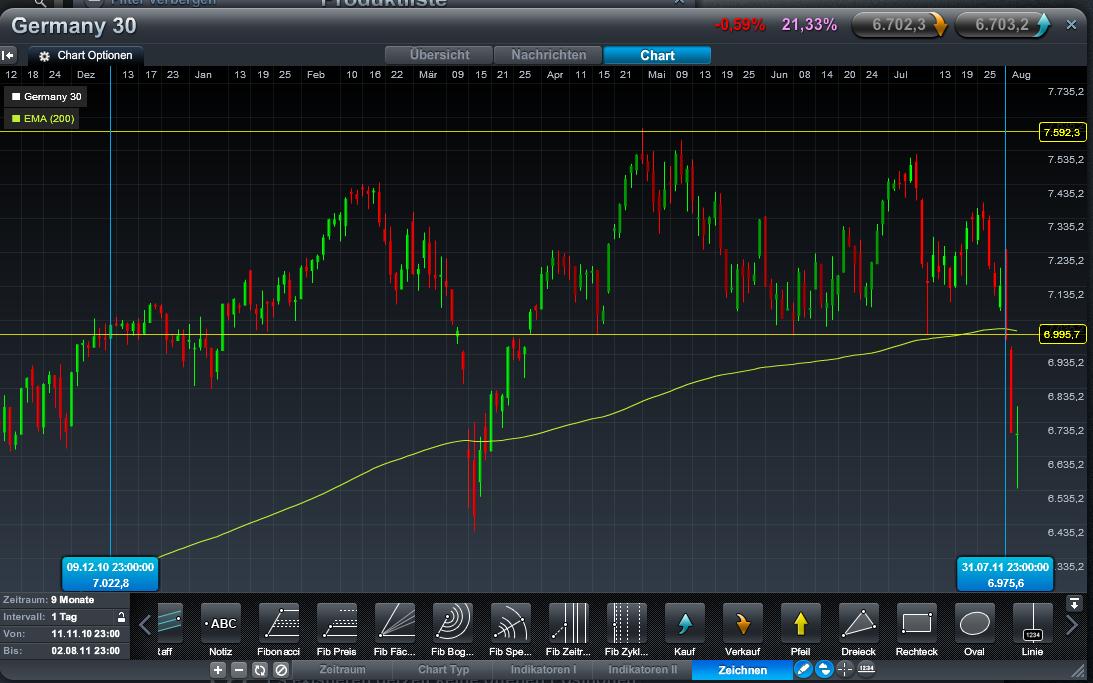
Task: Collapse side panel with left-arrow button
Action: pos(8,55)
